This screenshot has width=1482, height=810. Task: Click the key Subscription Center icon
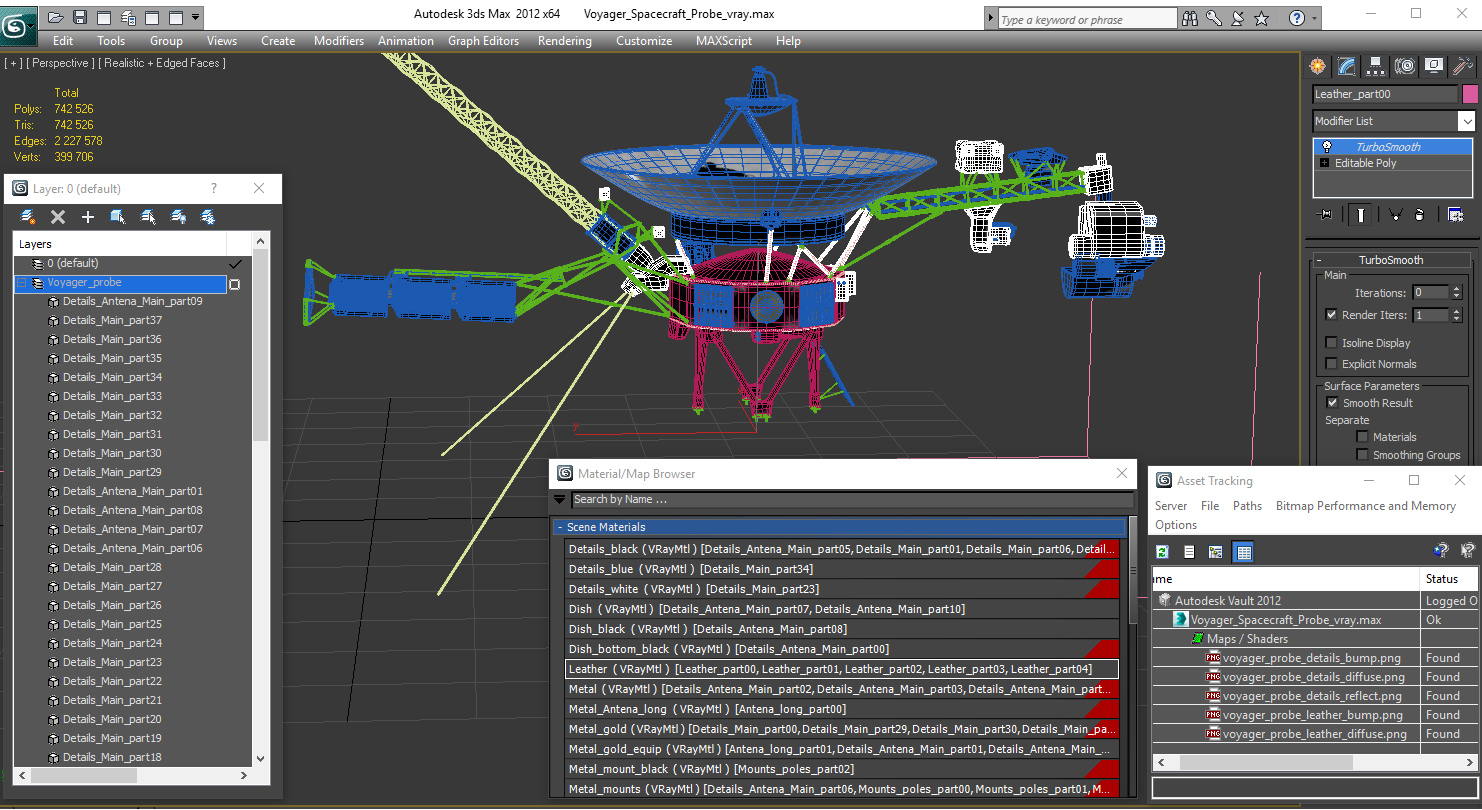(x=1214, y=18)
